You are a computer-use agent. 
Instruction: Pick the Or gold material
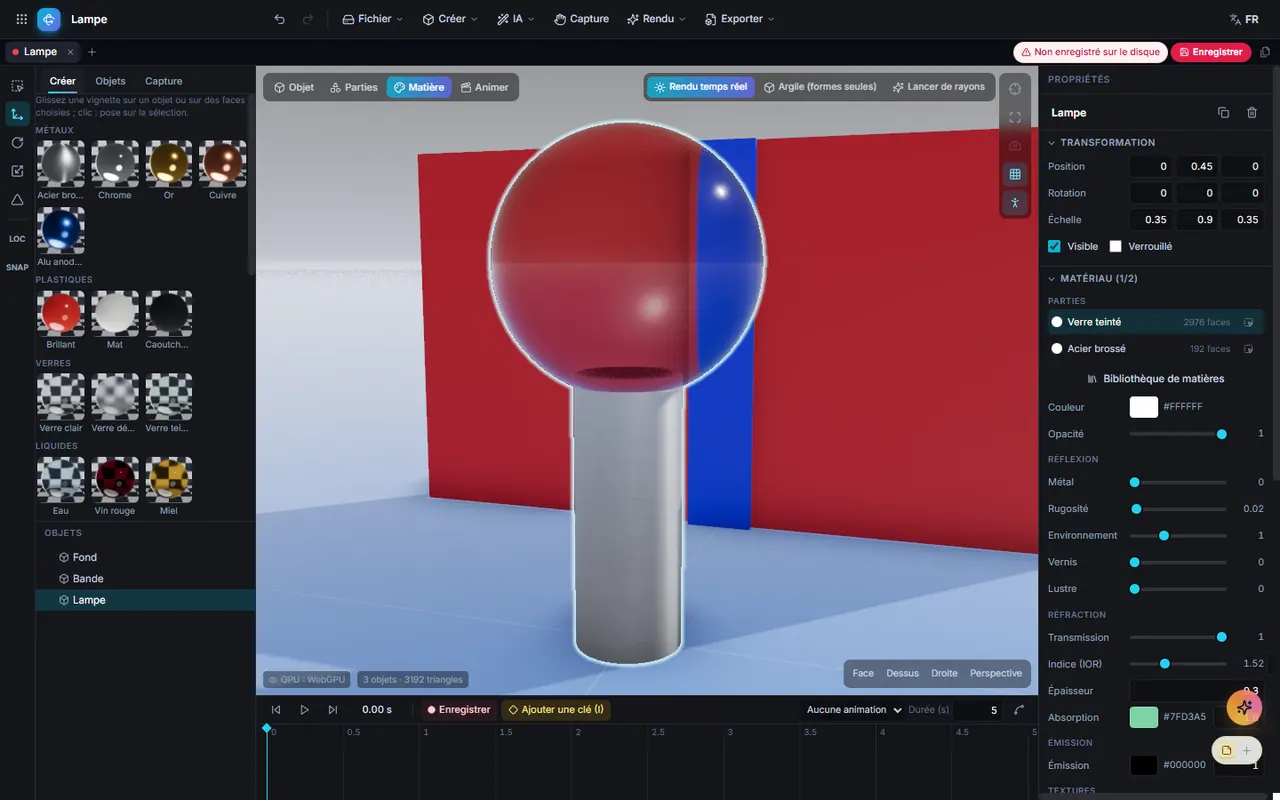tap(169, 162)
